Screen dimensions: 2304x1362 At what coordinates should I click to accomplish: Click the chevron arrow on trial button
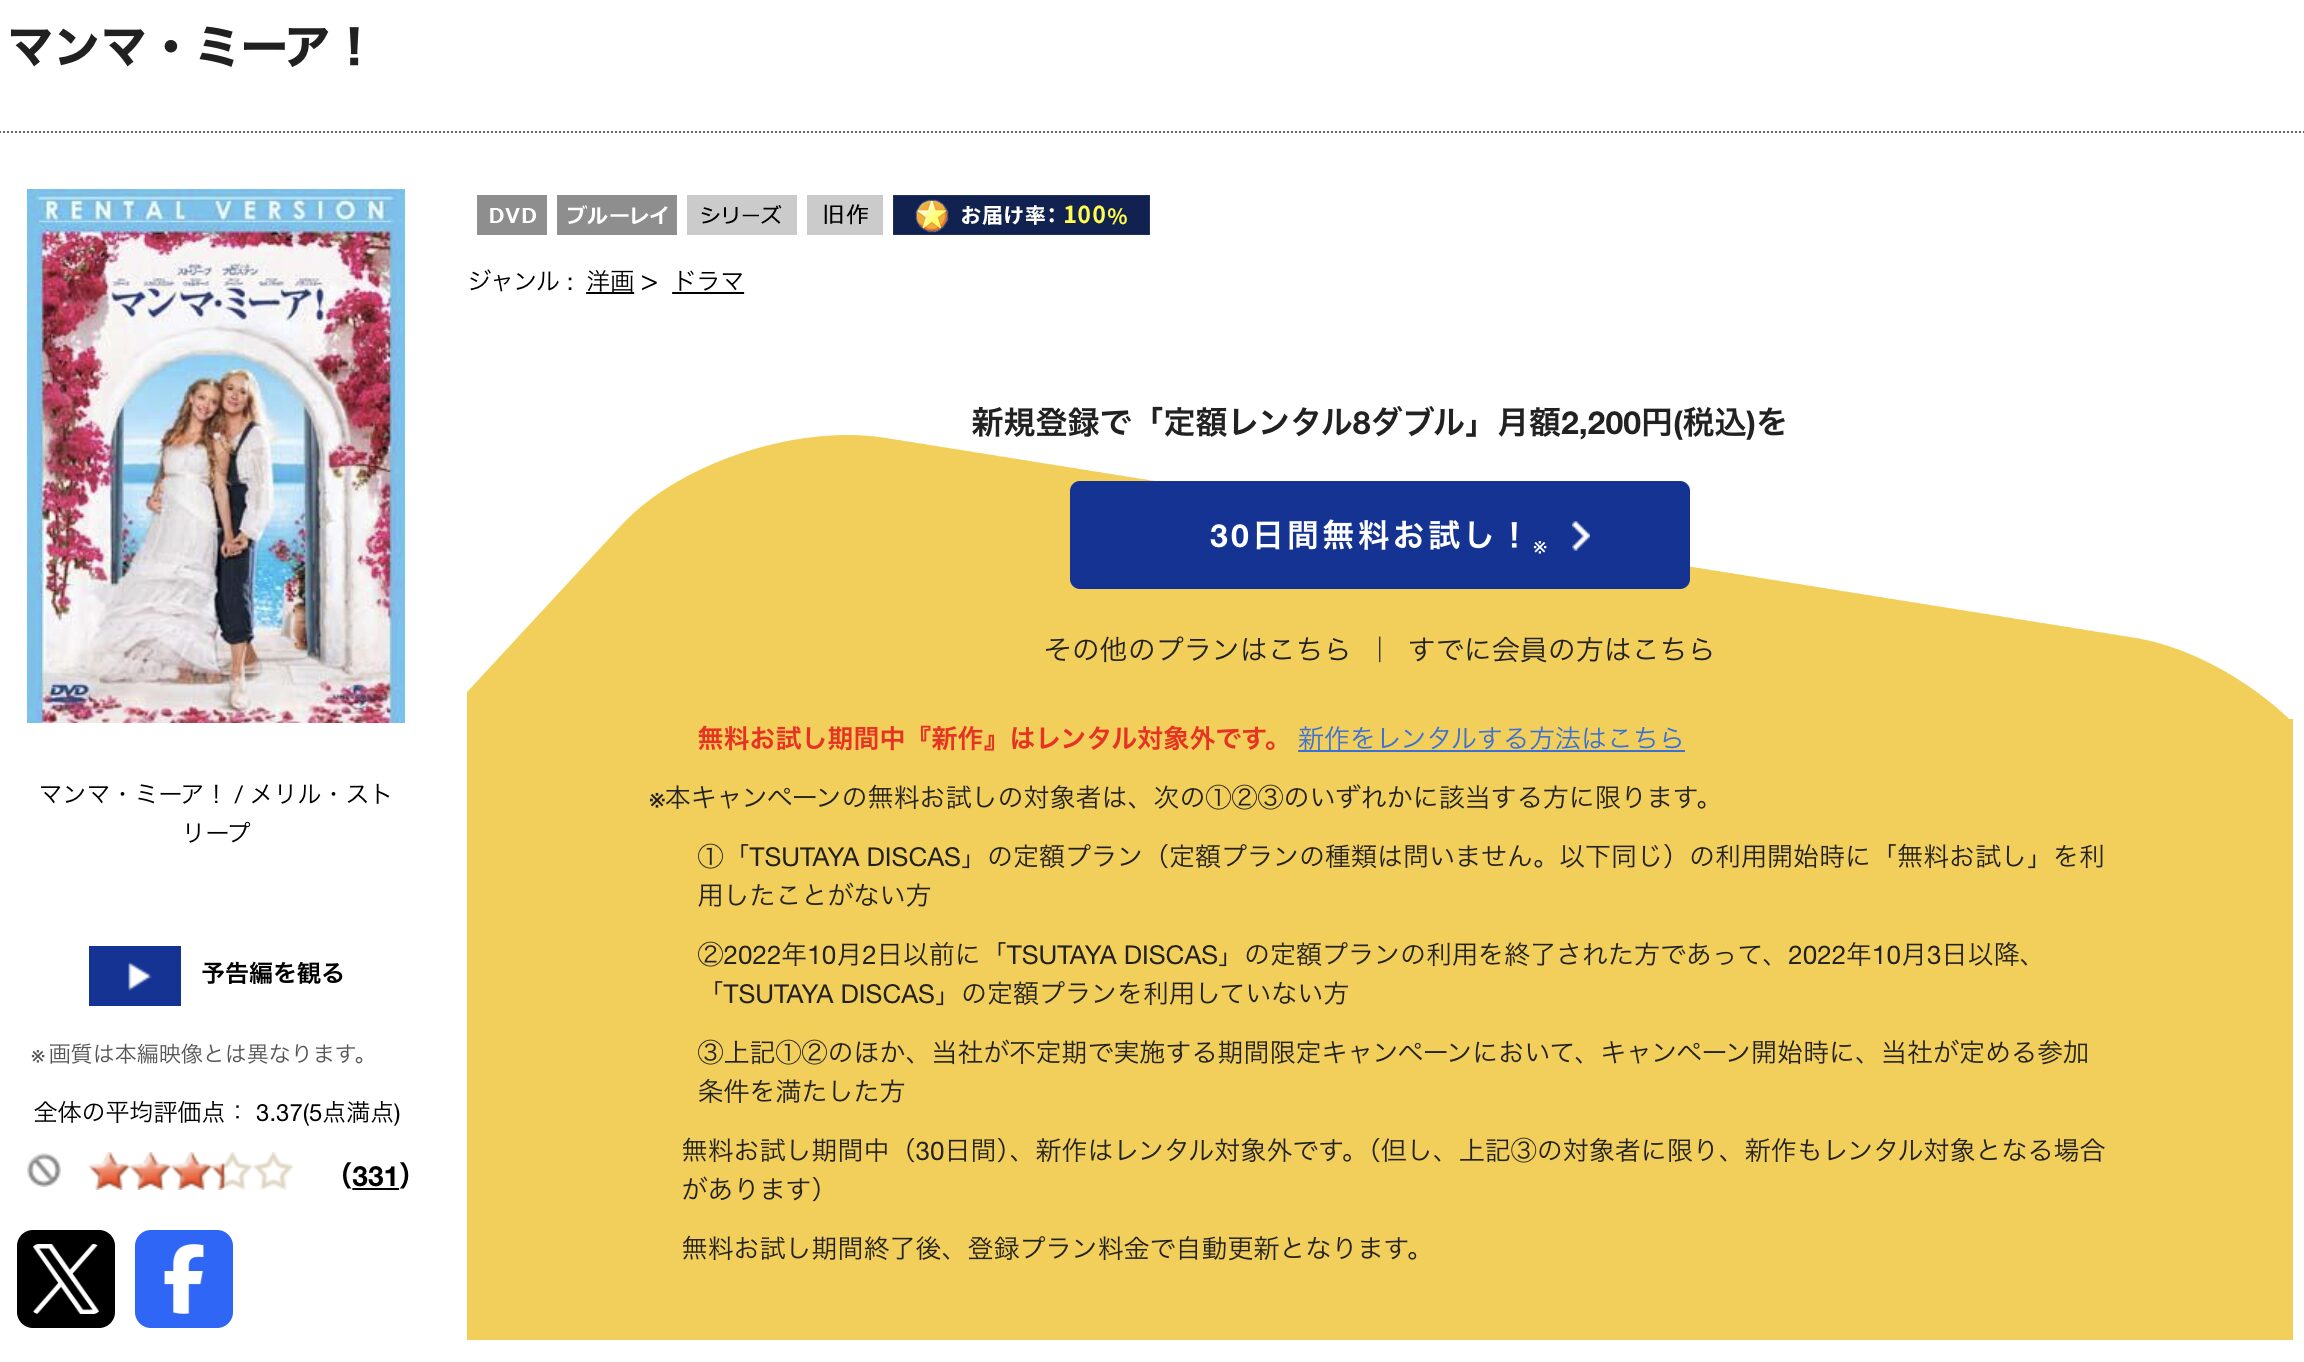(x=1581, y=536)
